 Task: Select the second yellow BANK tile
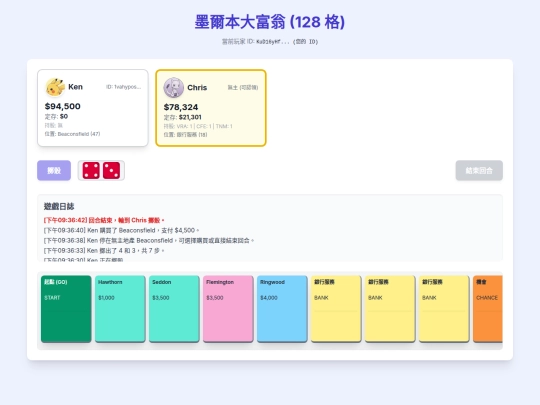[x=390, y=309]
